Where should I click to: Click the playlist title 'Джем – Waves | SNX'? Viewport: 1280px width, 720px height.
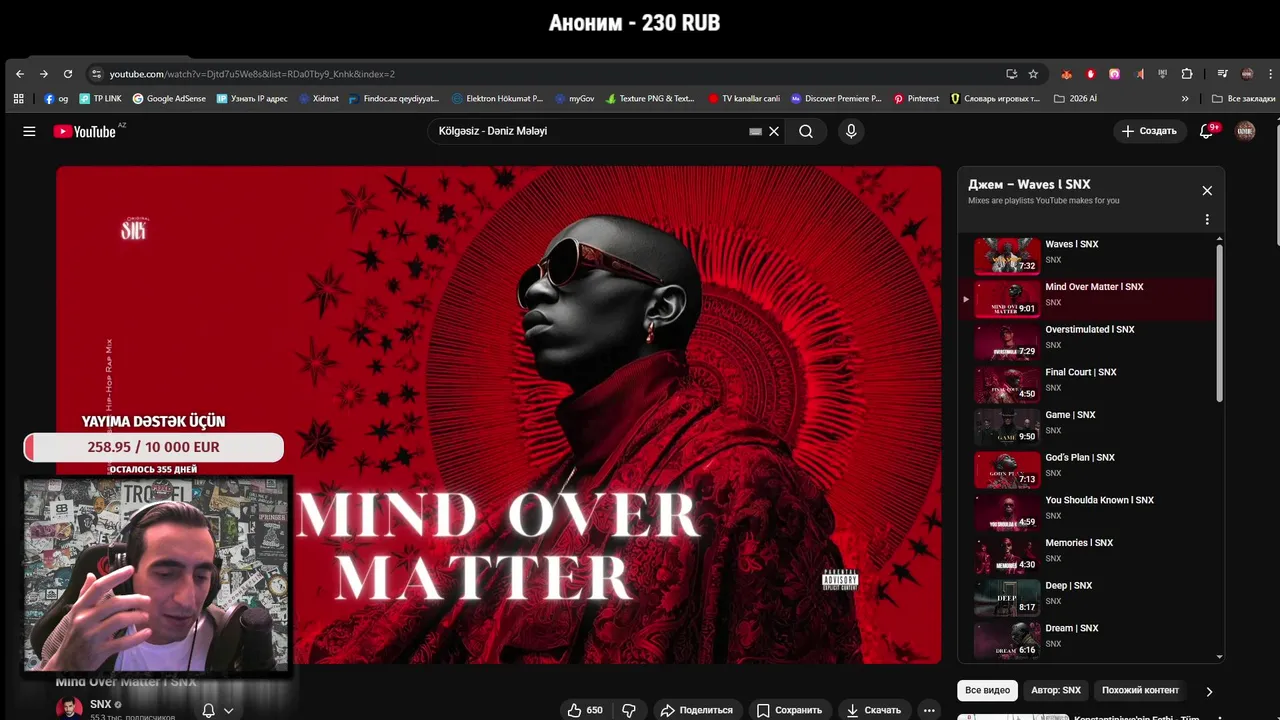1029,185
